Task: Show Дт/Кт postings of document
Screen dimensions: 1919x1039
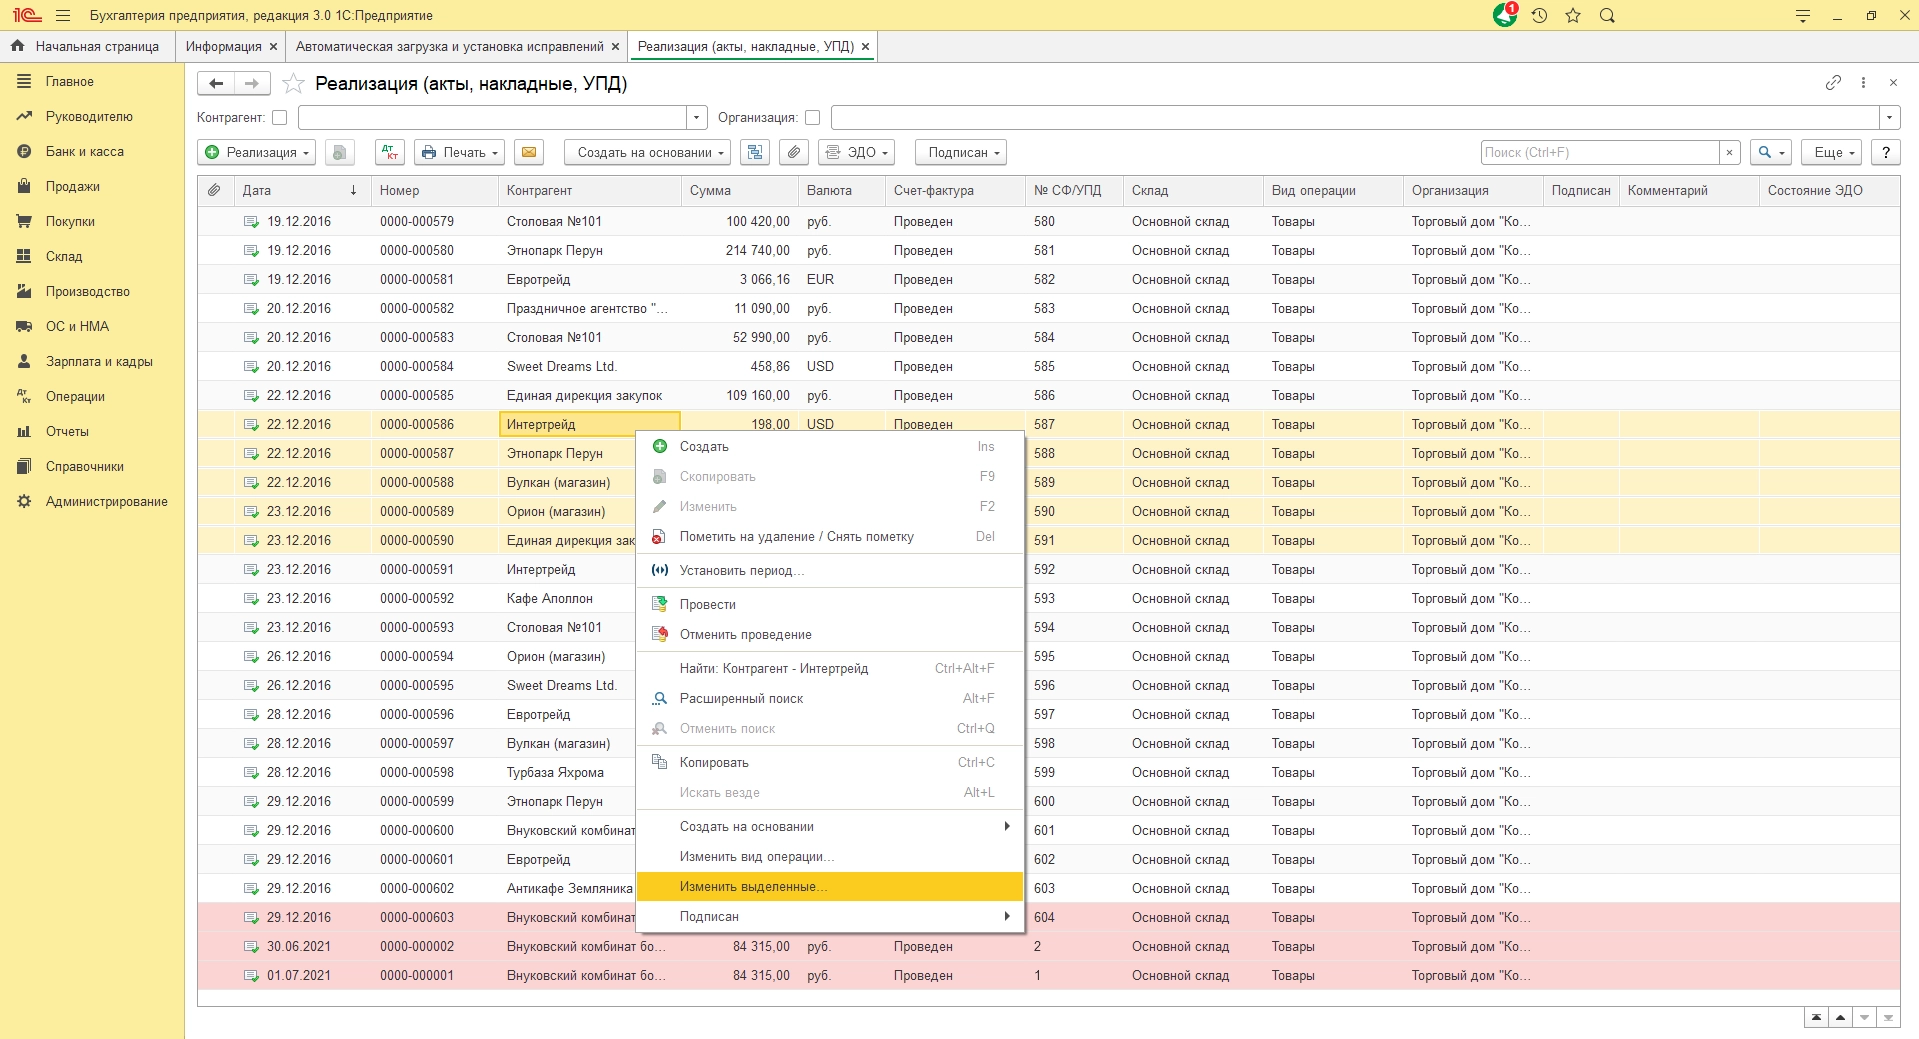Action: [390, 153]
